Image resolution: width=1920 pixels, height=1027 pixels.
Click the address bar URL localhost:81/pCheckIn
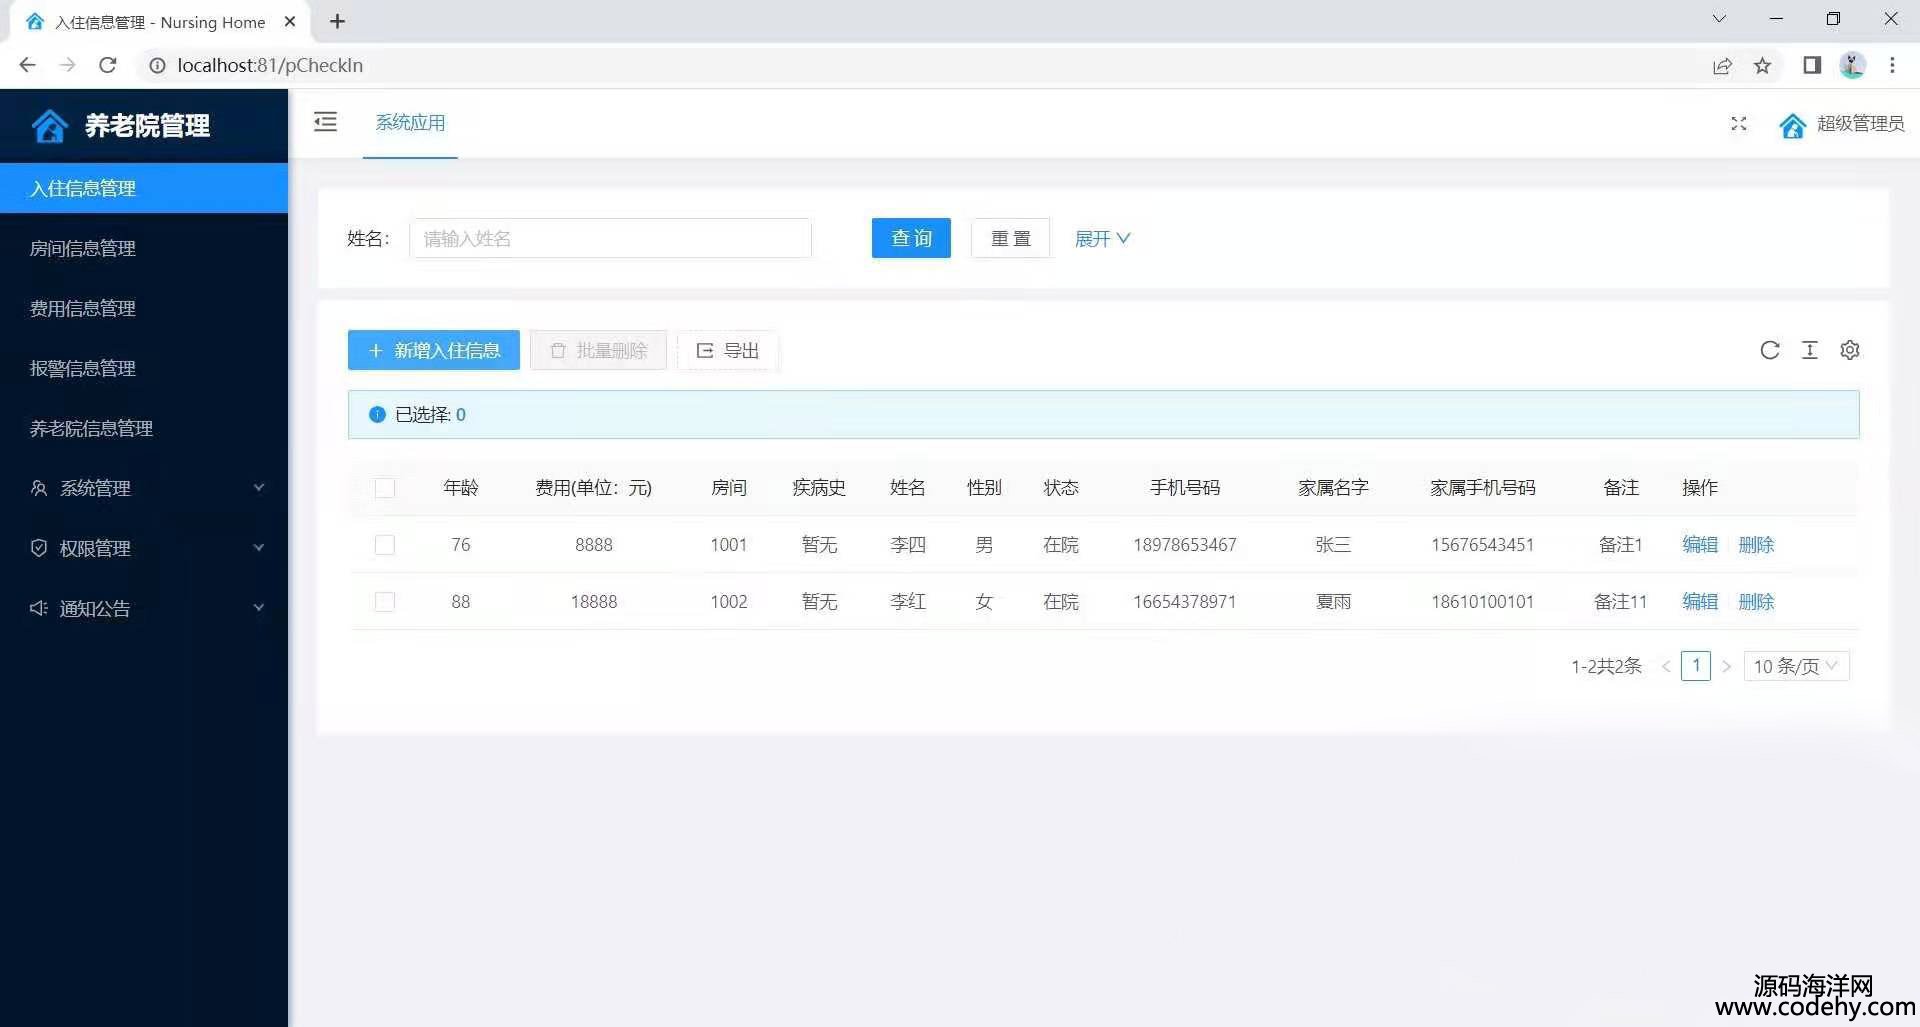[270, 65]
